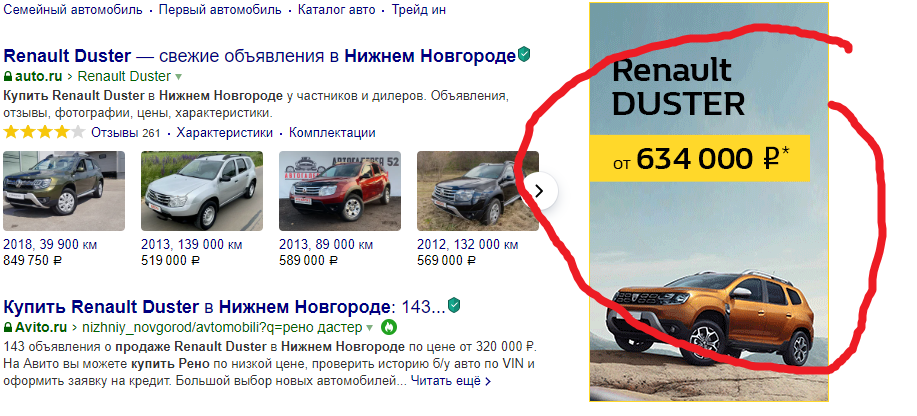The height and width of the screenshot is (416, 917).
Task: Expand the snippet with Читать ещё
Action: point(450,381)
